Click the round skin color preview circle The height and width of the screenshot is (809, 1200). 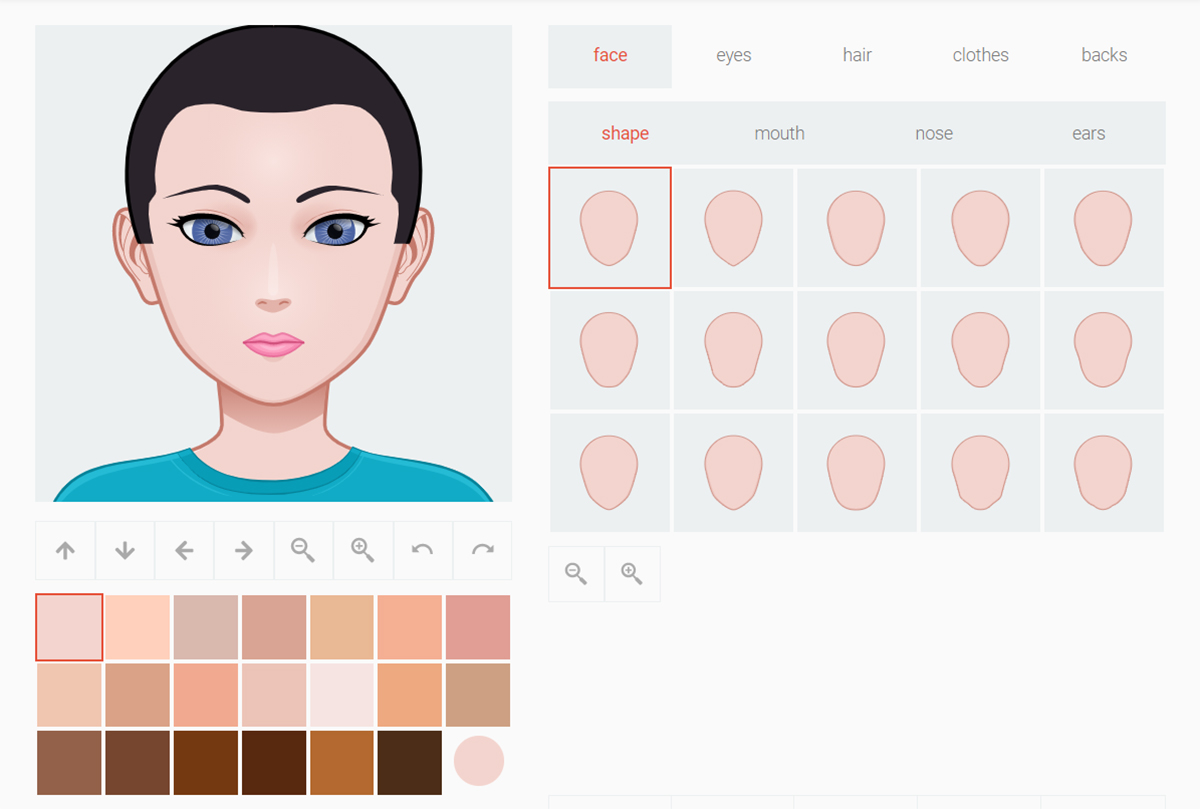pos(478,761)
